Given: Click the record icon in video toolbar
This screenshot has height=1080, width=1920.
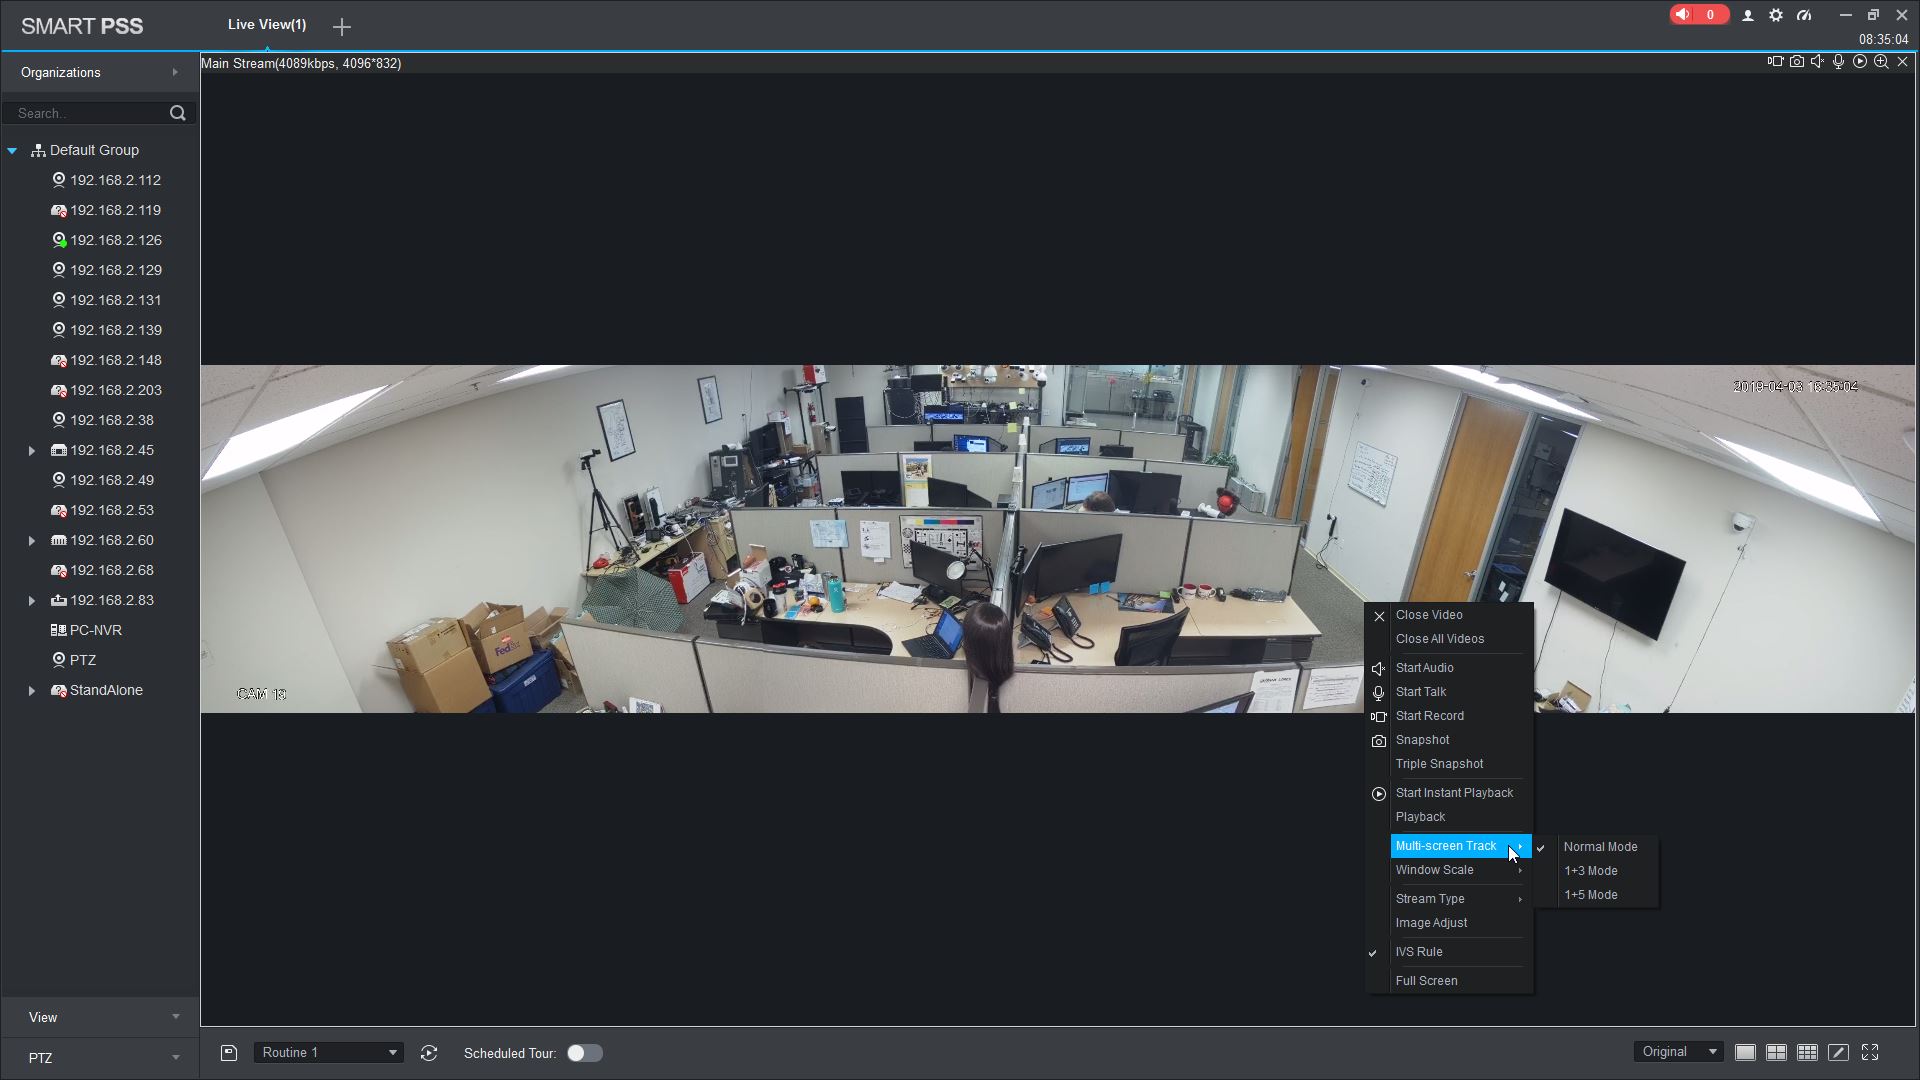Looking at the screenshot, I should (x=1775, y=62).
